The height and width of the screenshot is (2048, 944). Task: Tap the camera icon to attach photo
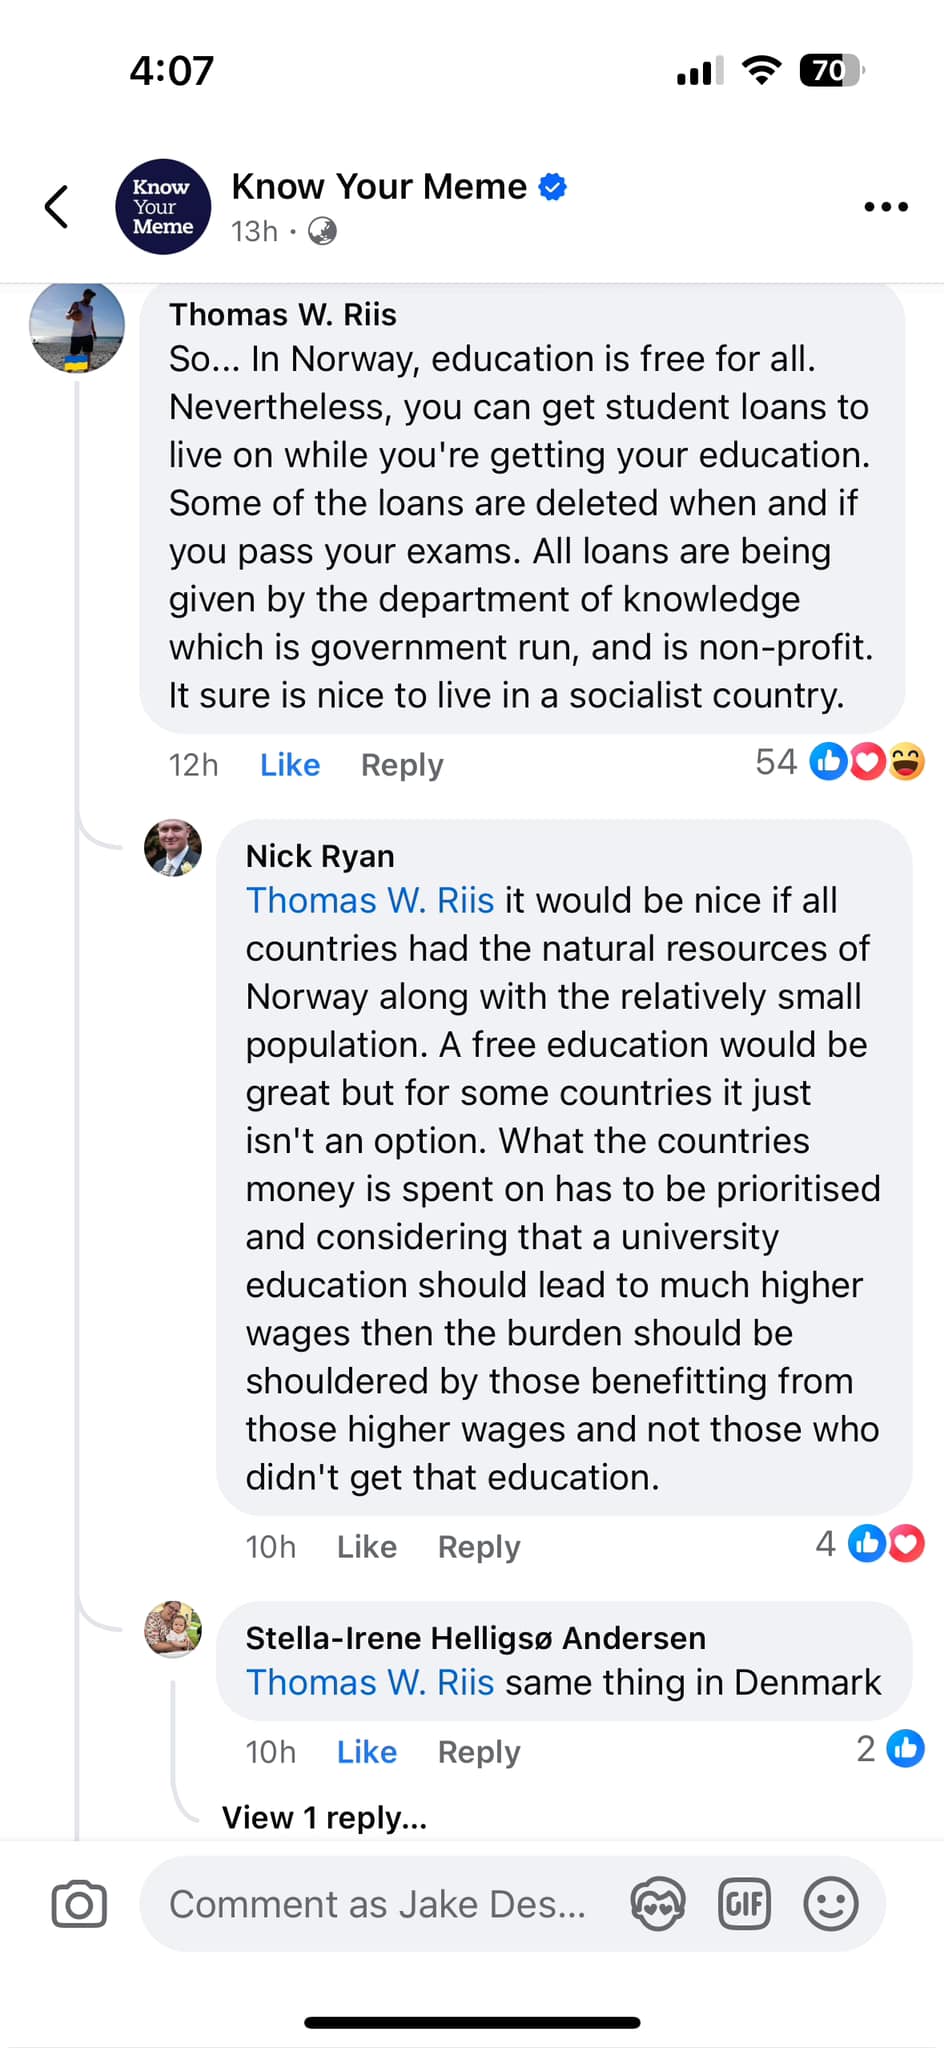click(x=79, y=1903)
